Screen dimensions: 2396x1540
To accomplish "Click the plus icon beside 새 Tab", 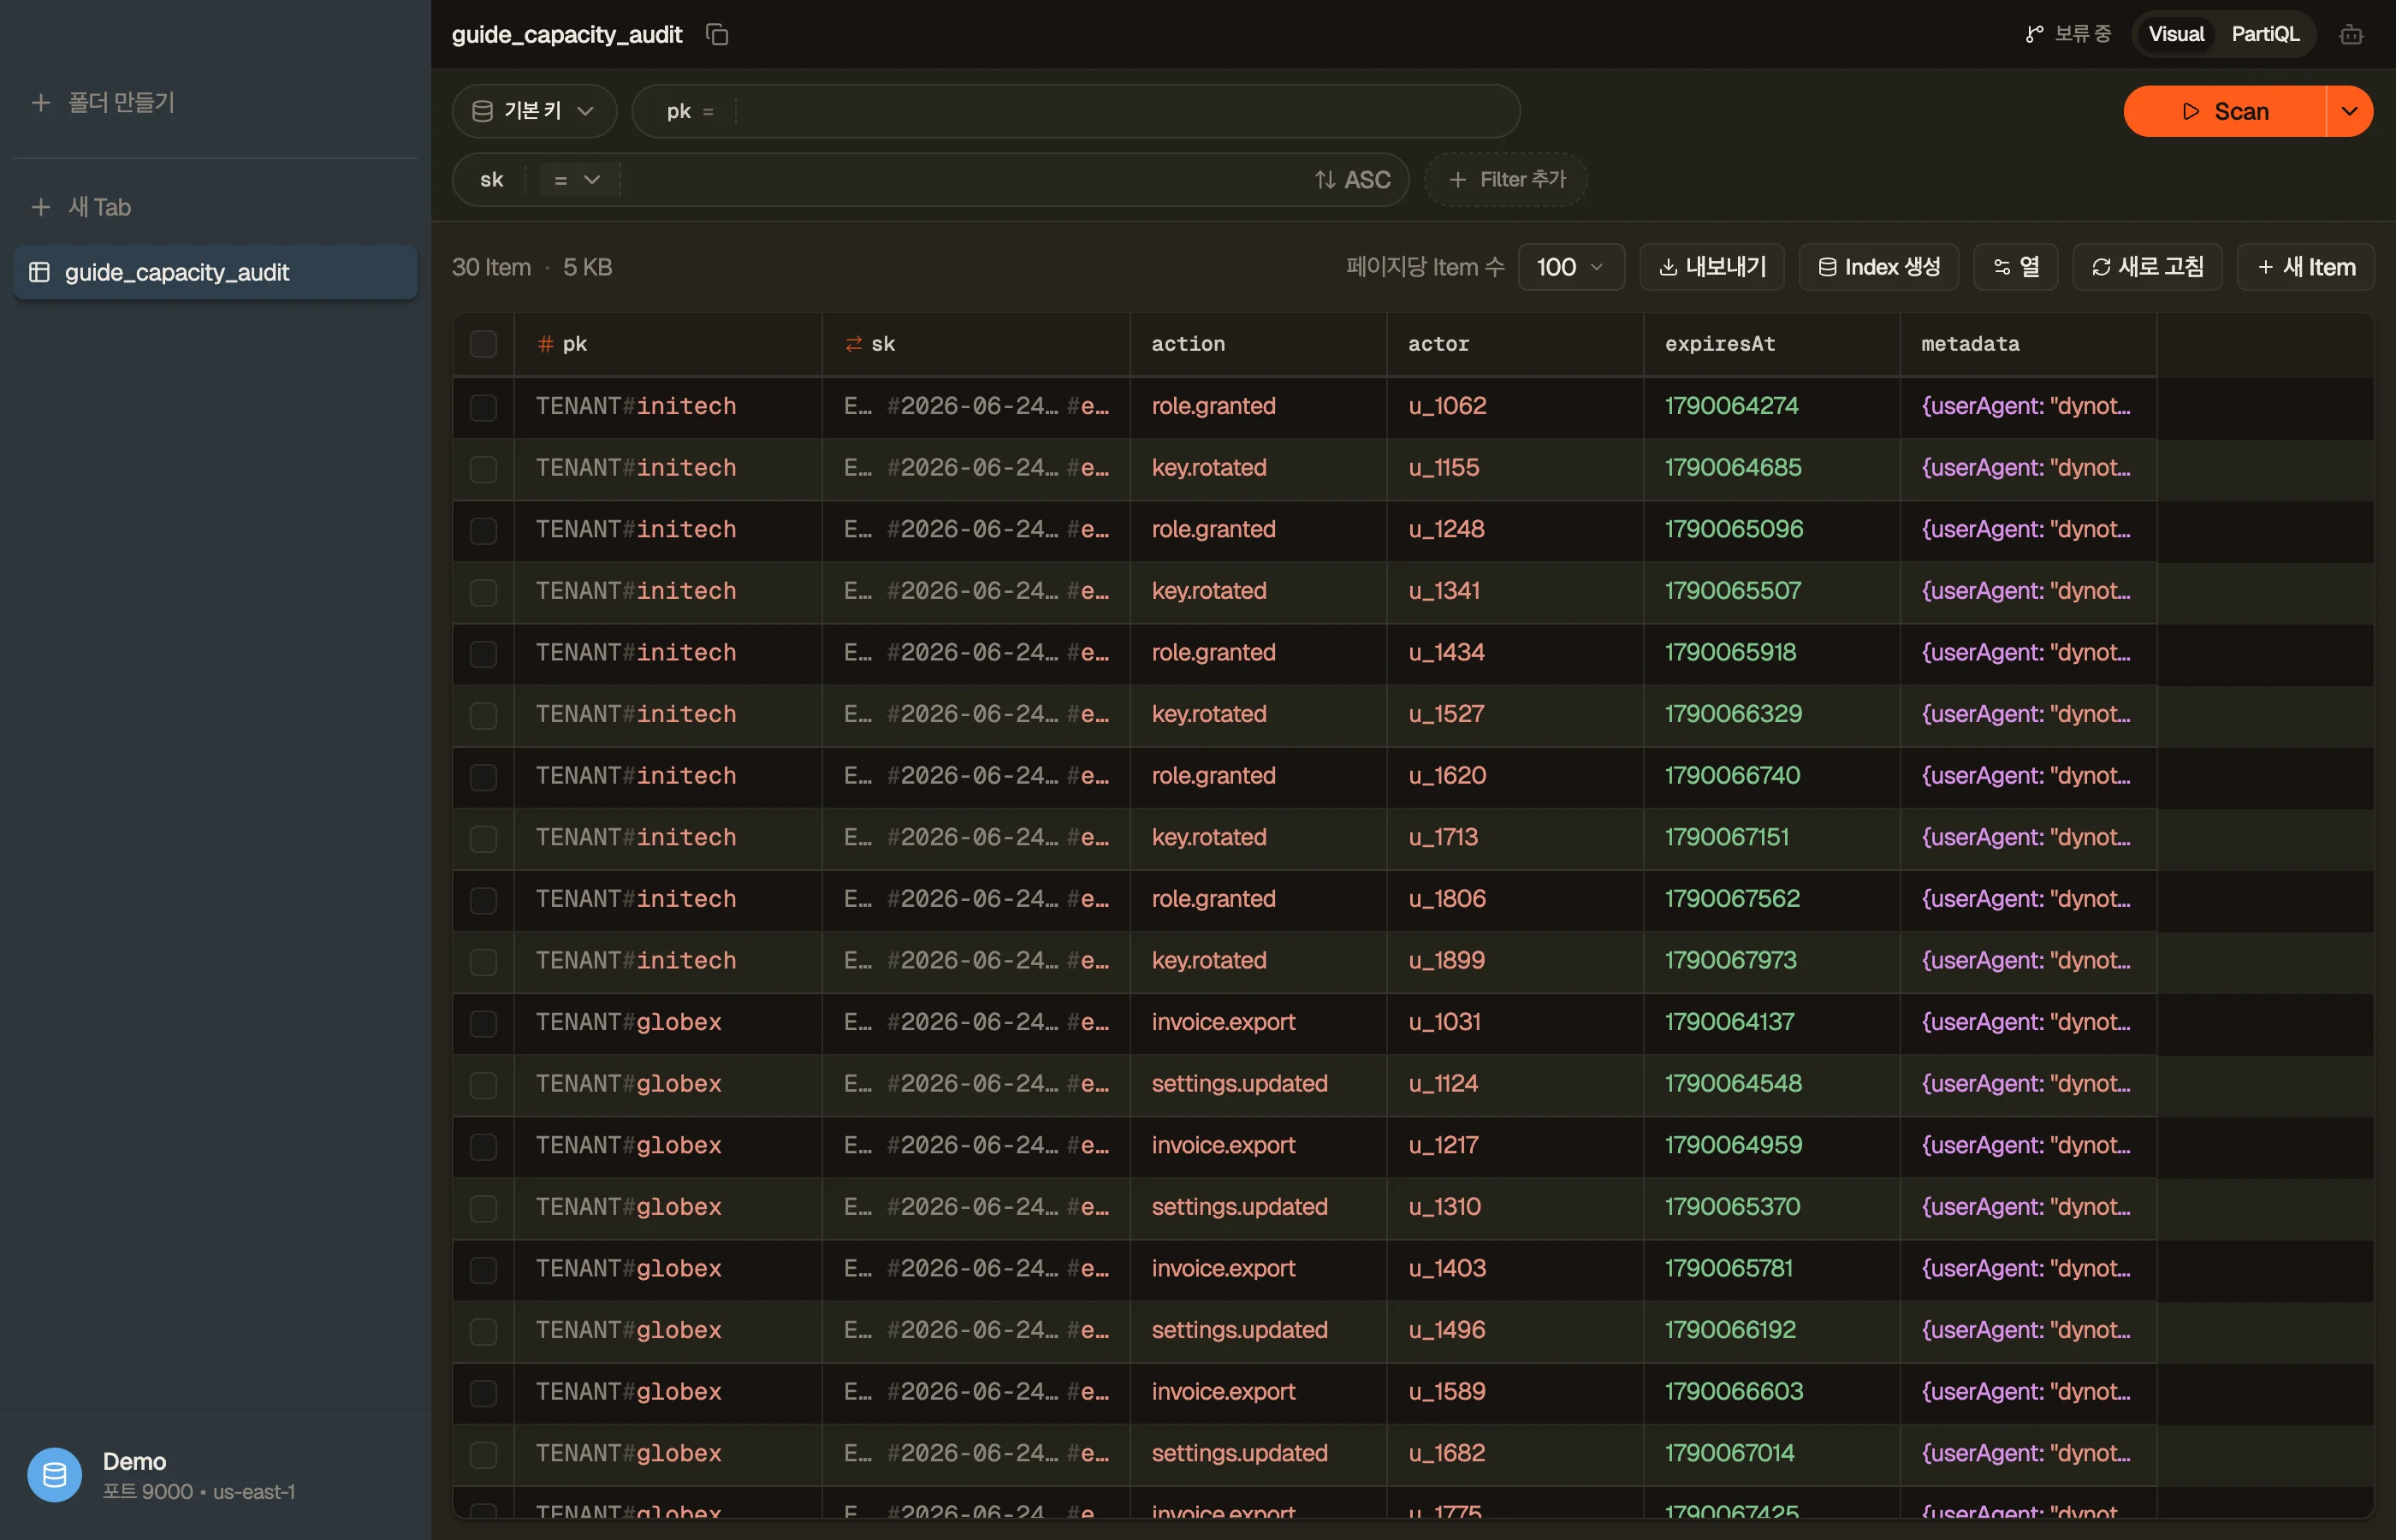I will coord(41,207).
